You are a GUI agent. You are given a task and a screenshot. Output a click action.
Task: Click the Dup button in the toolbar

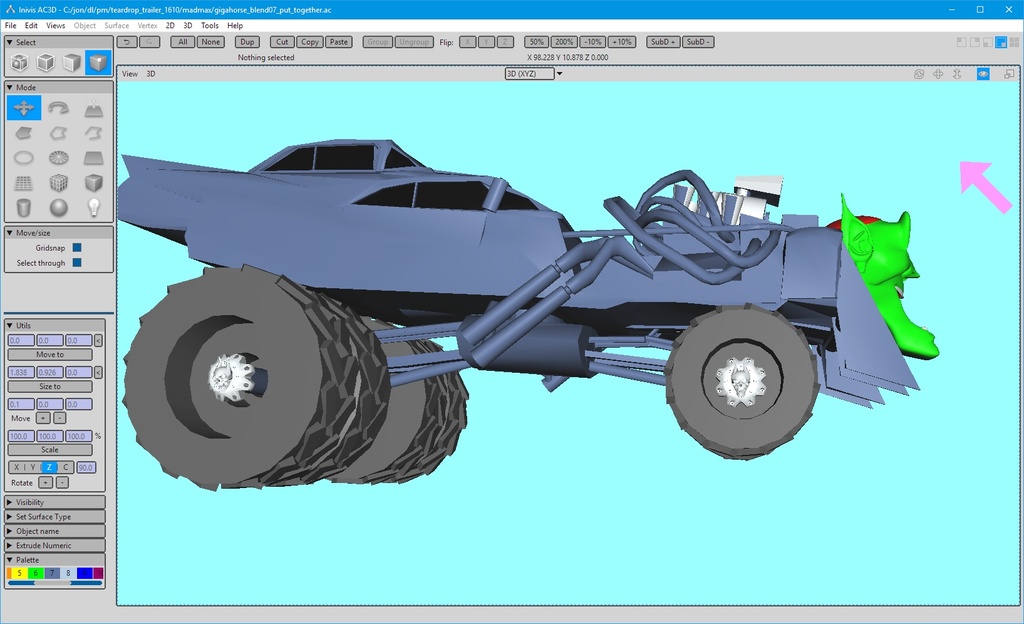tap(247, 42)
